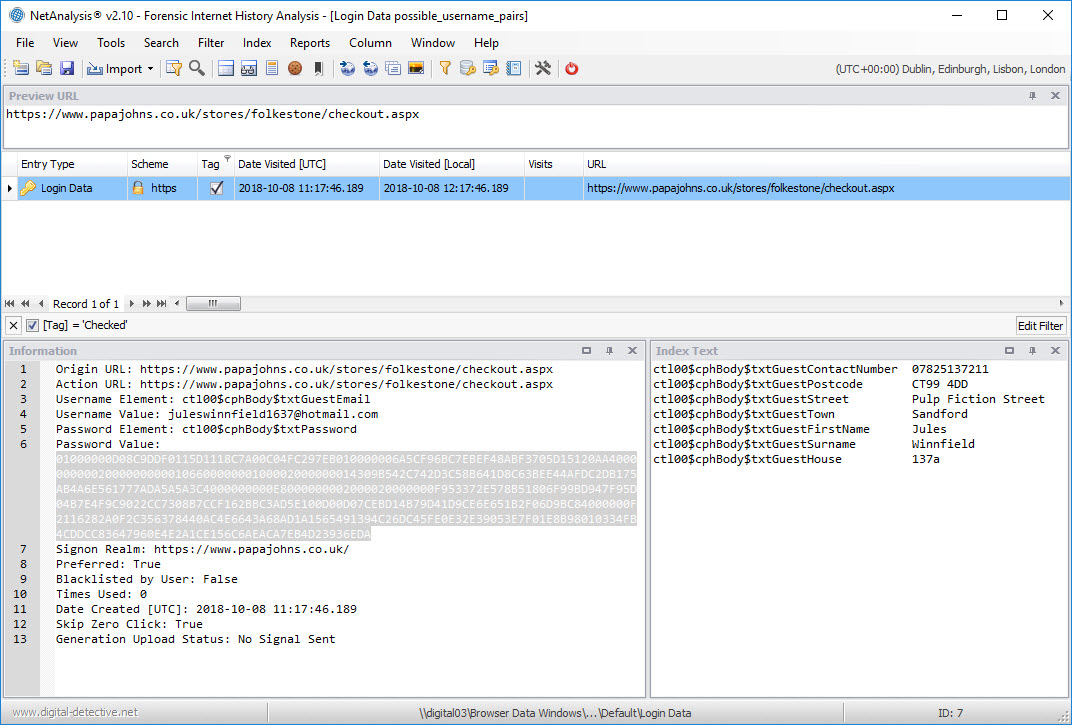Click the magnifying glass search icon

[197, 68]
